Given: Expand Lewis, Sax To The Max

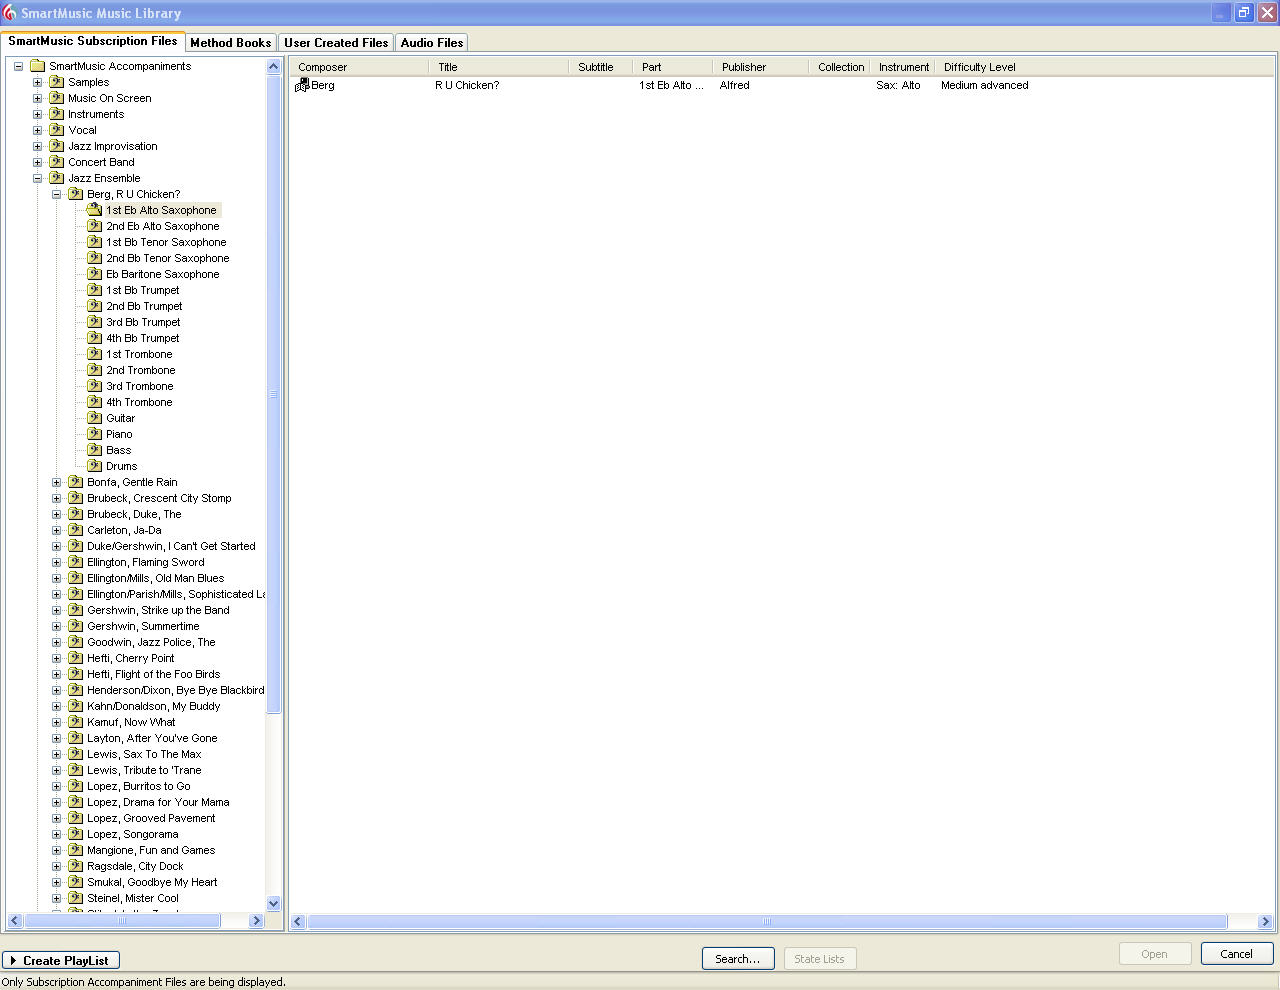Looking at the screenshot, I should coord(57,754).
